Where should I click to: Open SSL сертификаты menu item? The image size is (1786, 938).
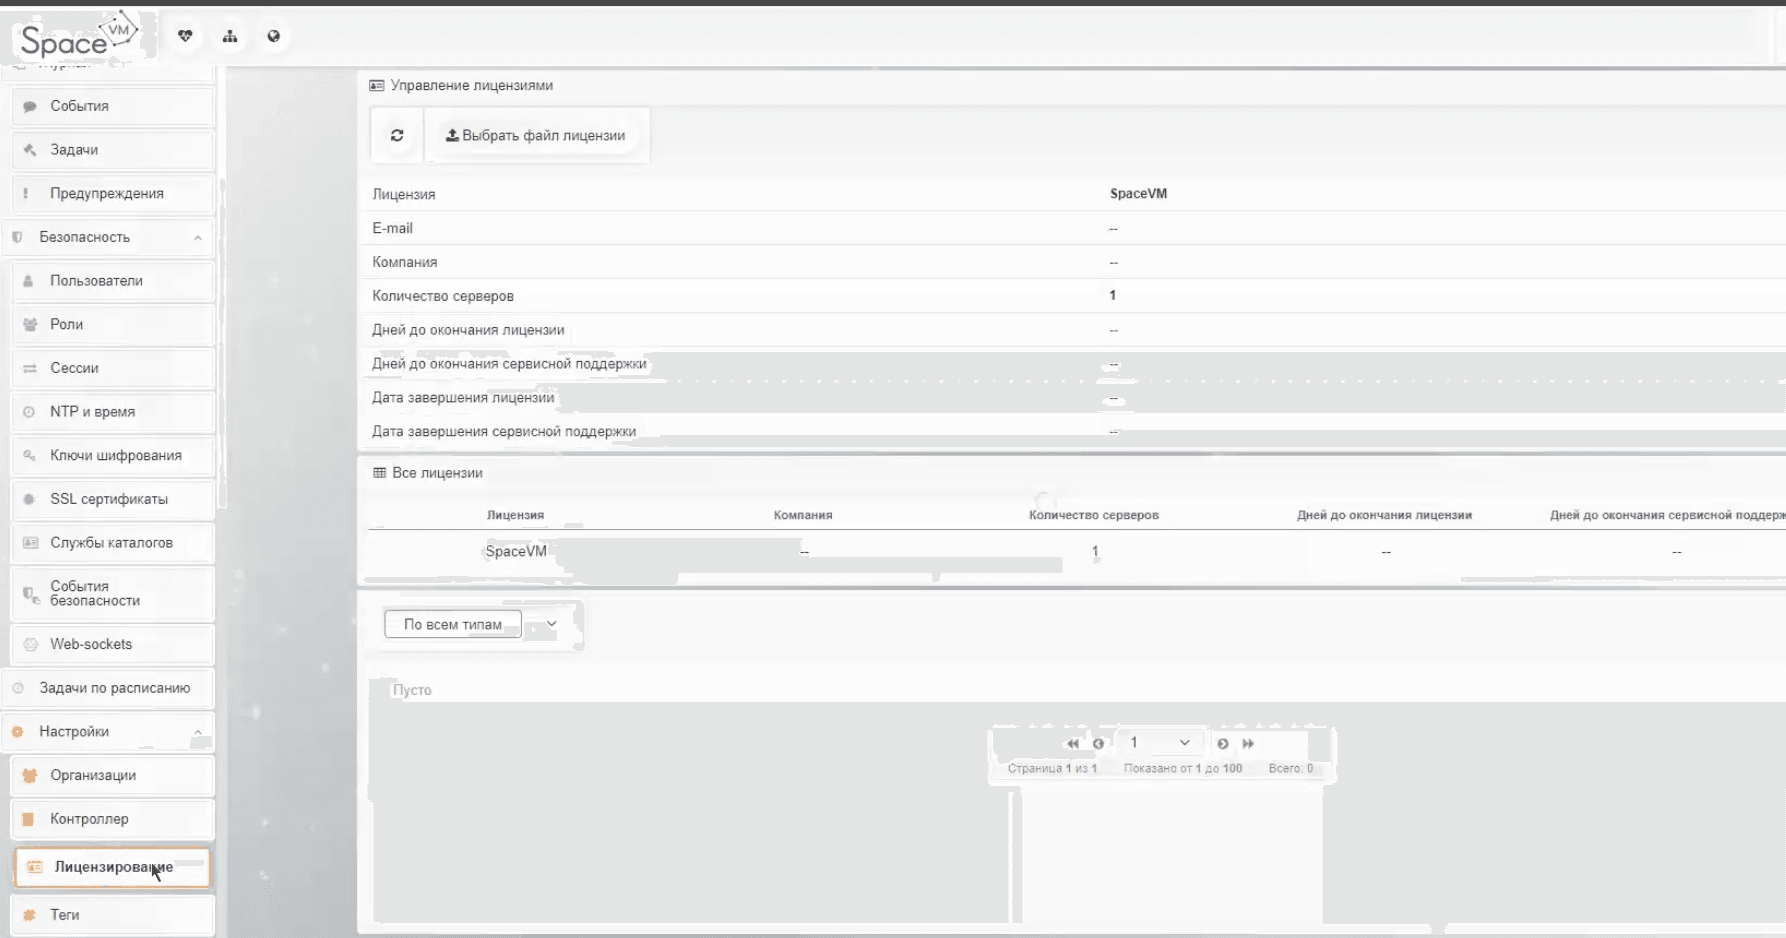pos(109,499)
